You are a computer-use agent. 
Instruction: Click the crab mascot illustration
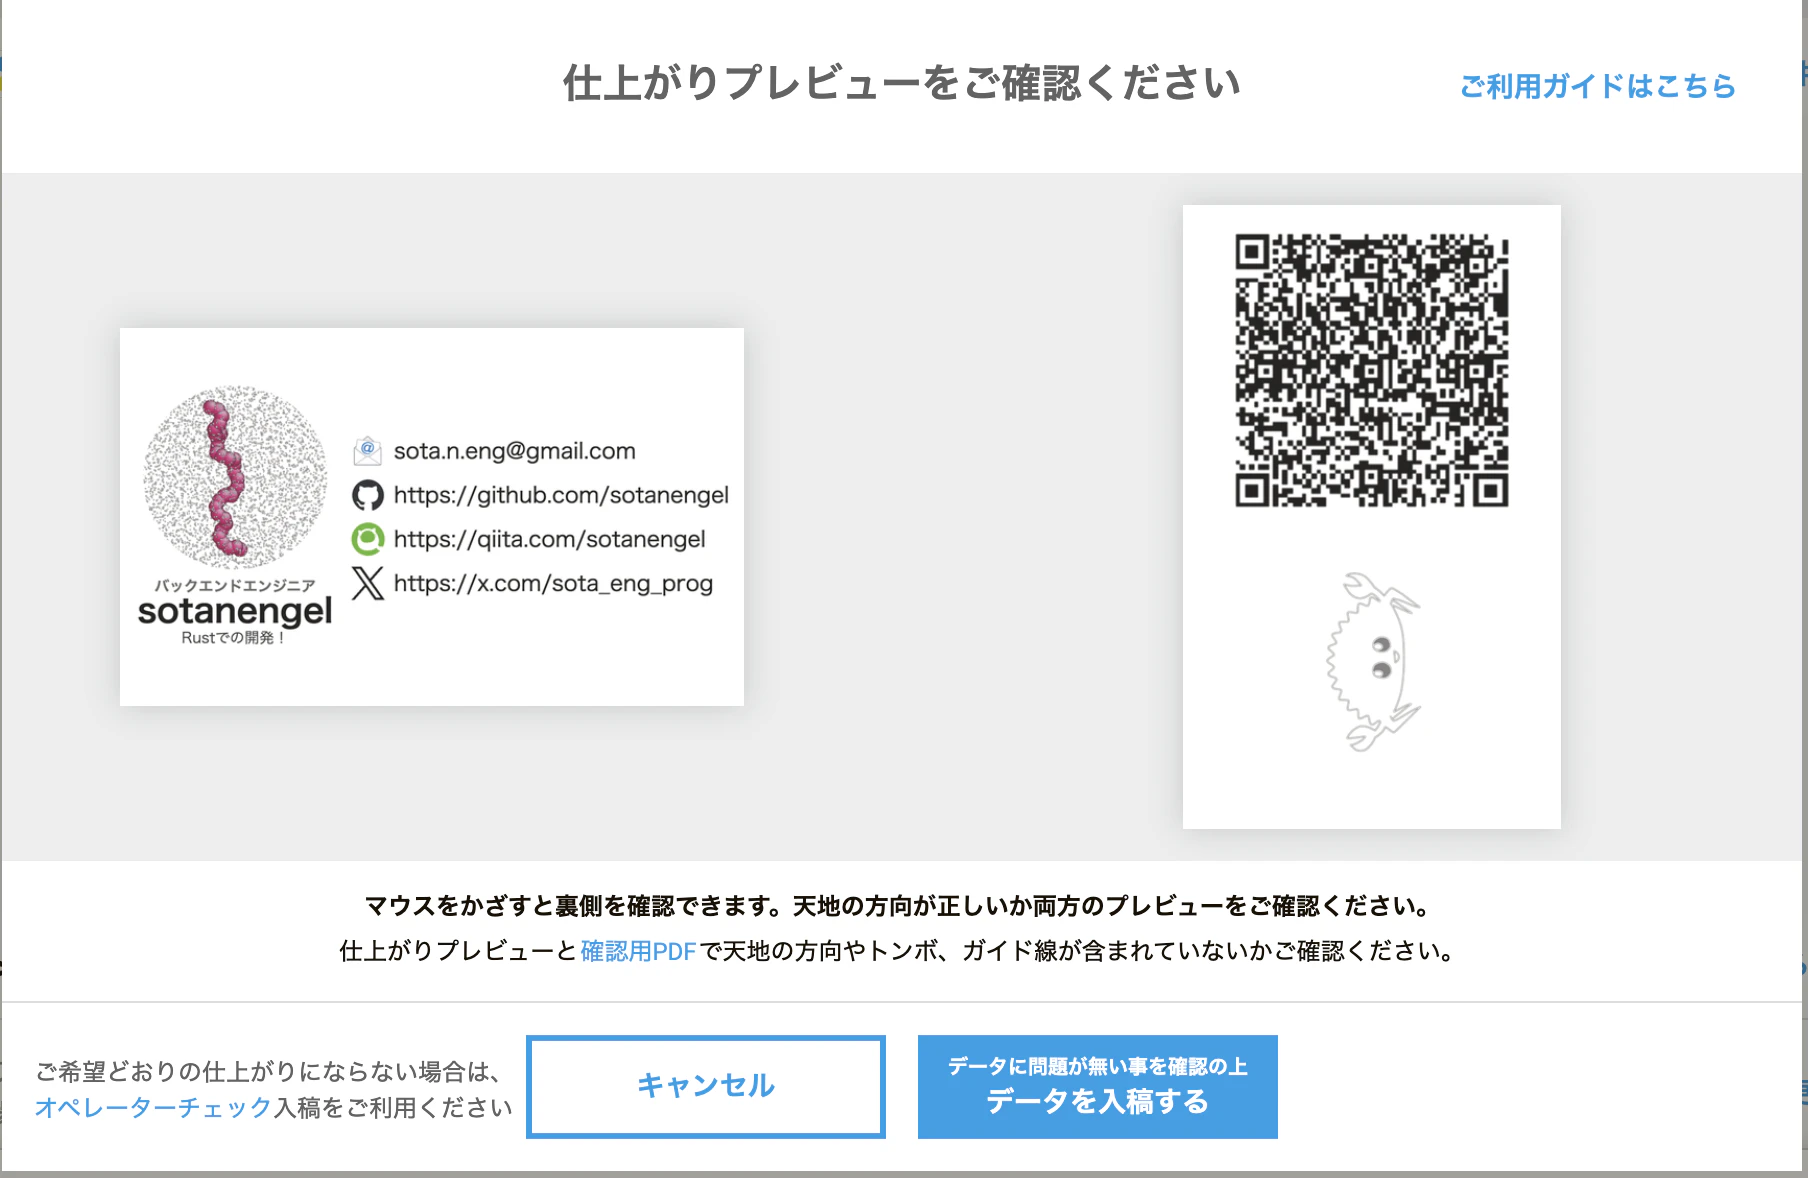(1373, 661)
